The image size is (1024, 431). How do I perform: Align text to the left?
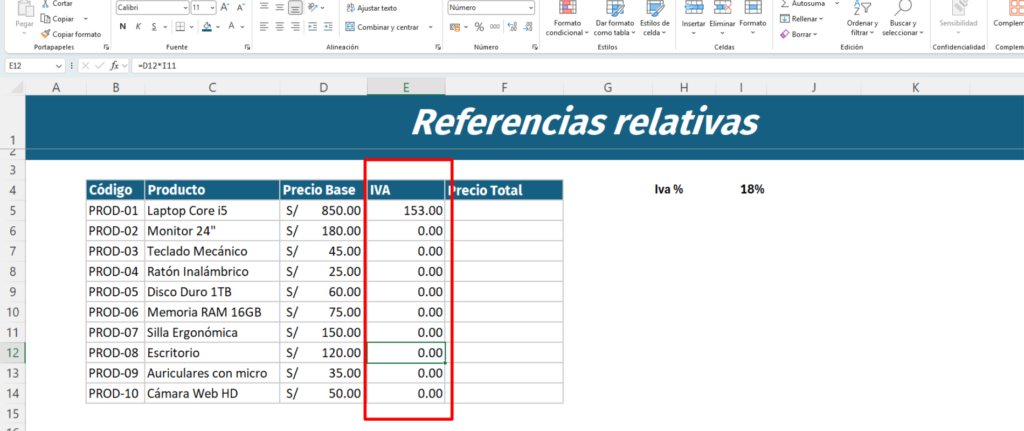(264, 27)
